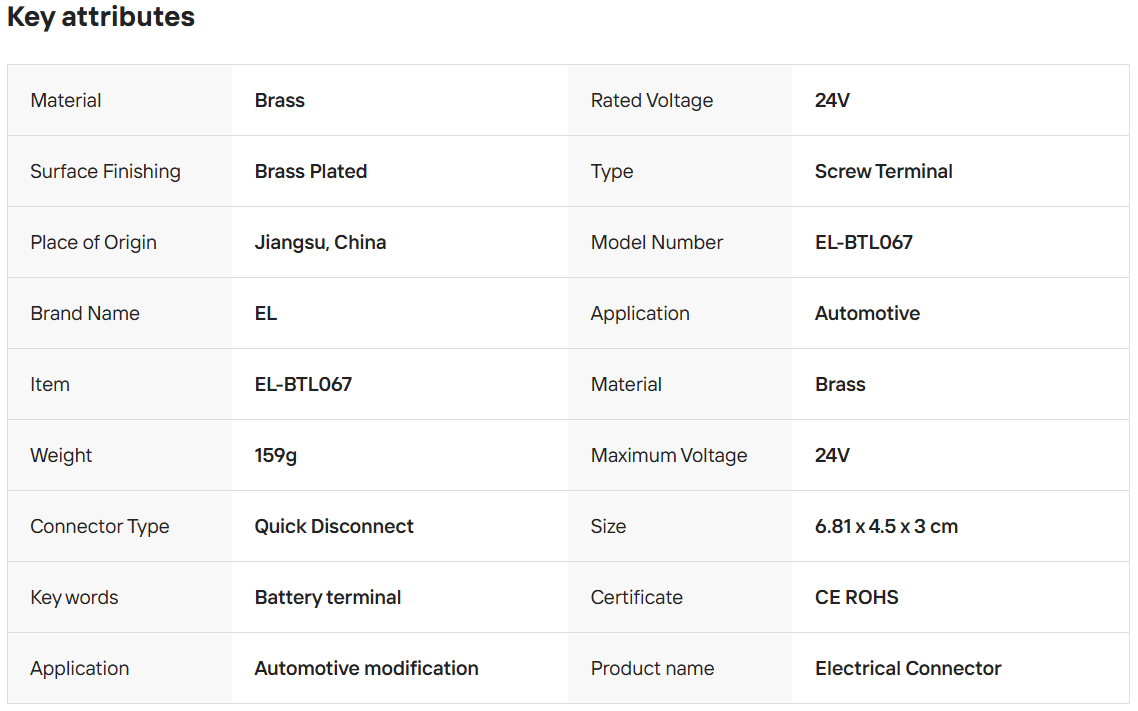The width and height of the screenshot is (1138, 711).
Task: Click the "Rated Voltage" label
Action: click(x=652, y=100)
